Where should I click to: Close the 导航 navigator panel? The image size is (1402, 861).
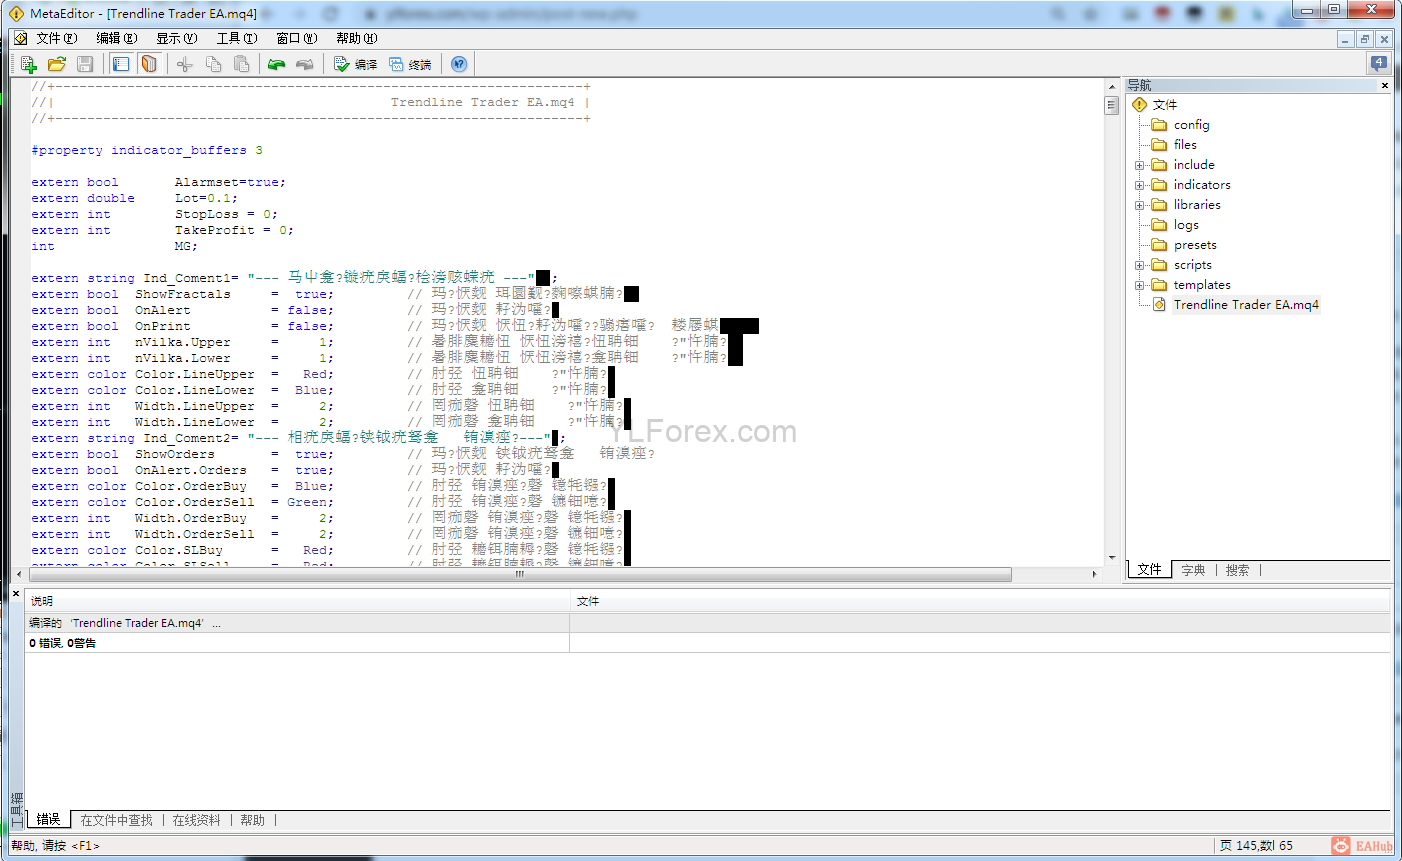pyautogui.click(x=1385, y=86)
